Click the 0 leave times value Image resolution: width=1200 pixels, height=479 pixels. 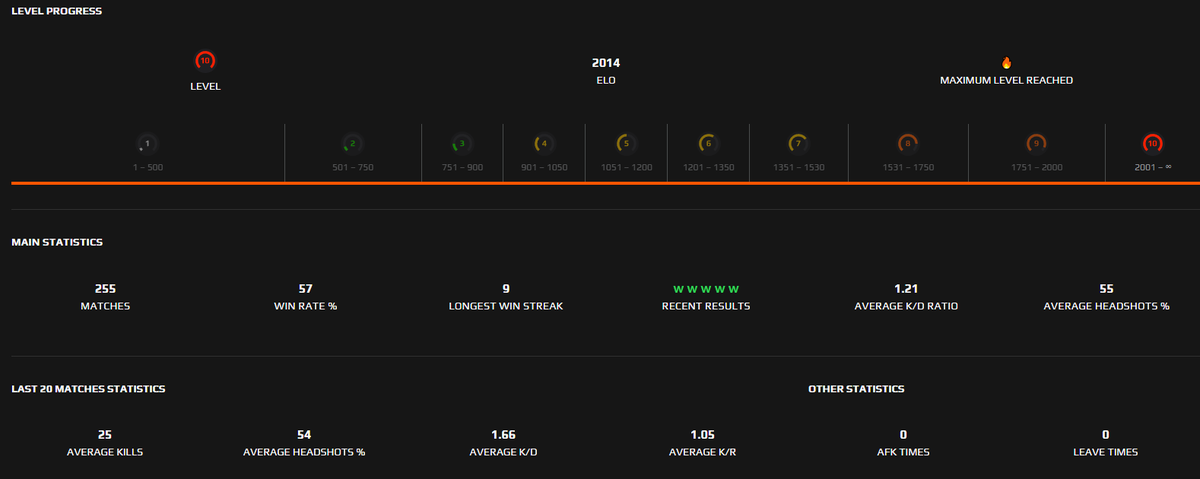1106,434
